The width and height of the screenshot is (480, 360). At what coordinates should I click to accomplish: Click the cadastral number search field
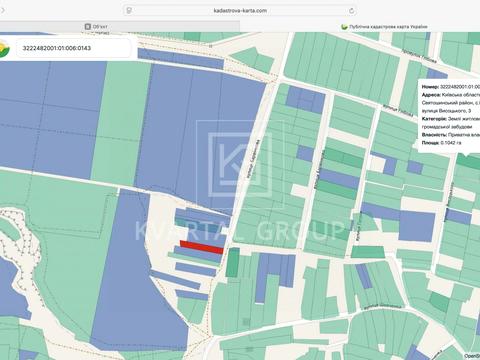click(74, 48)
